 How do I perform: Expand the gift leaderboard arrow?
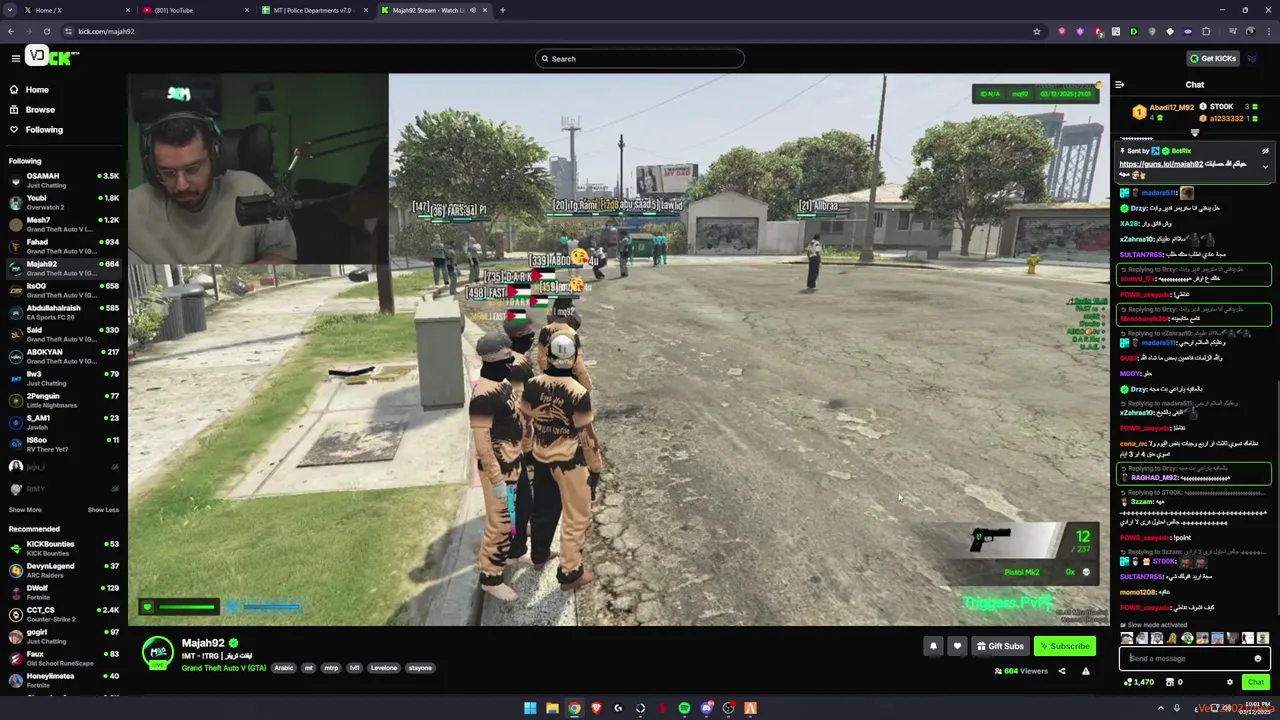tap(1195, 132)
